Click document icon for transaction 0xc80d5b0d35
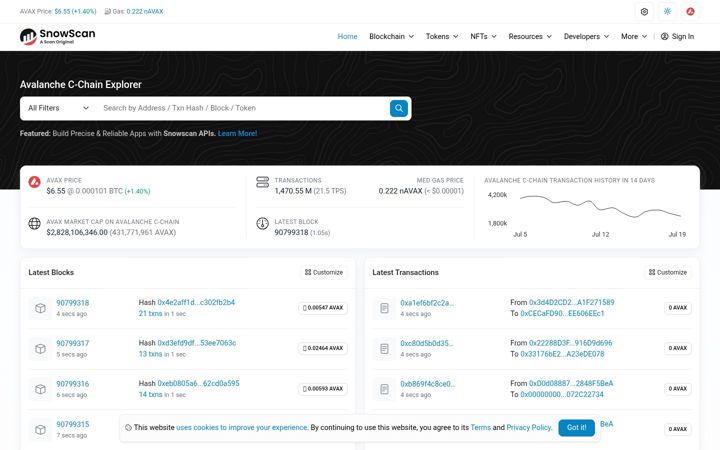720x450 pixels. coord(384,349)
